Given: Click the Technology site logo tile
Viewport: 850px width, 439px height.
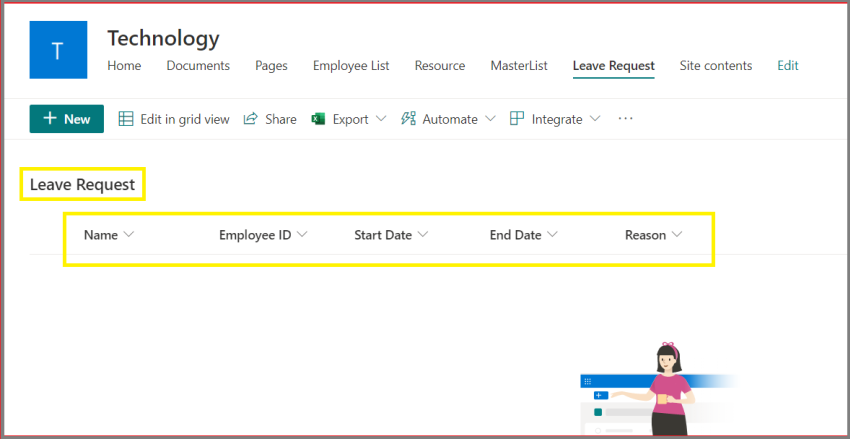Looking at the screenshot, I should point(58,49).
